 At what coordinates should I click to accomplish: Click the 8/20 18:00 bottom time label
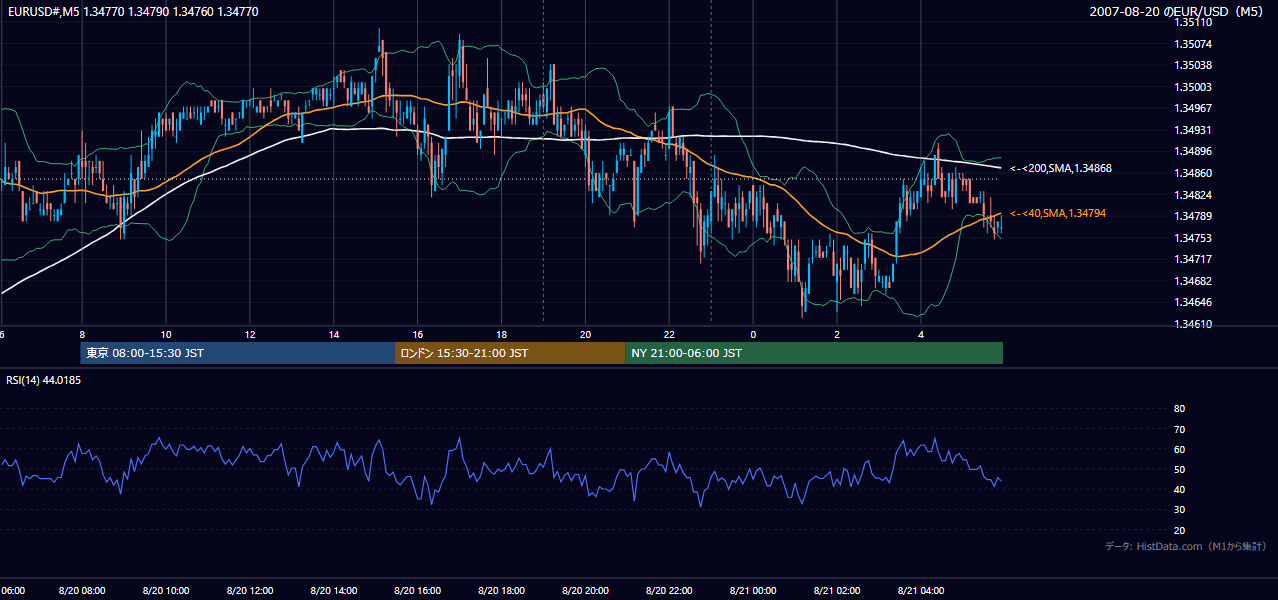502,590
